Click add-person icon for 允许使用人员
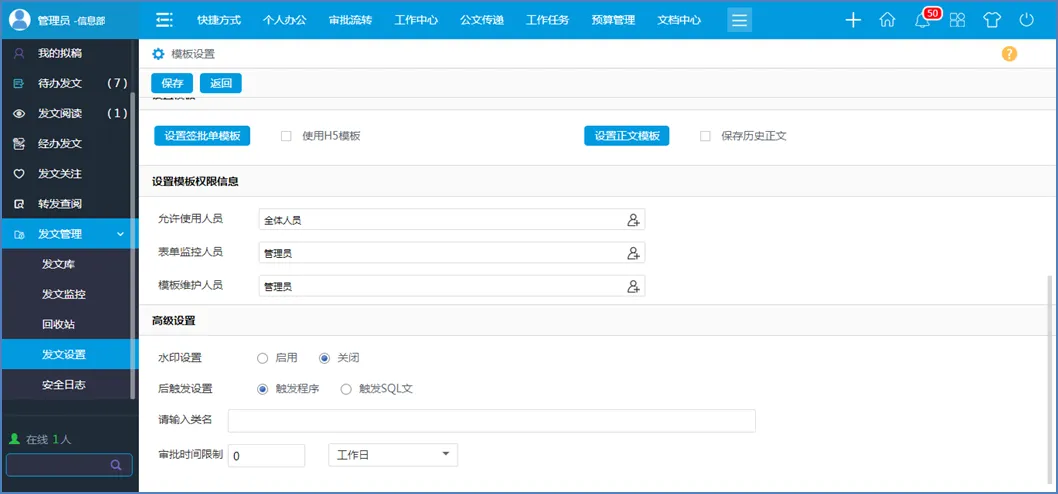 point(633,220)
